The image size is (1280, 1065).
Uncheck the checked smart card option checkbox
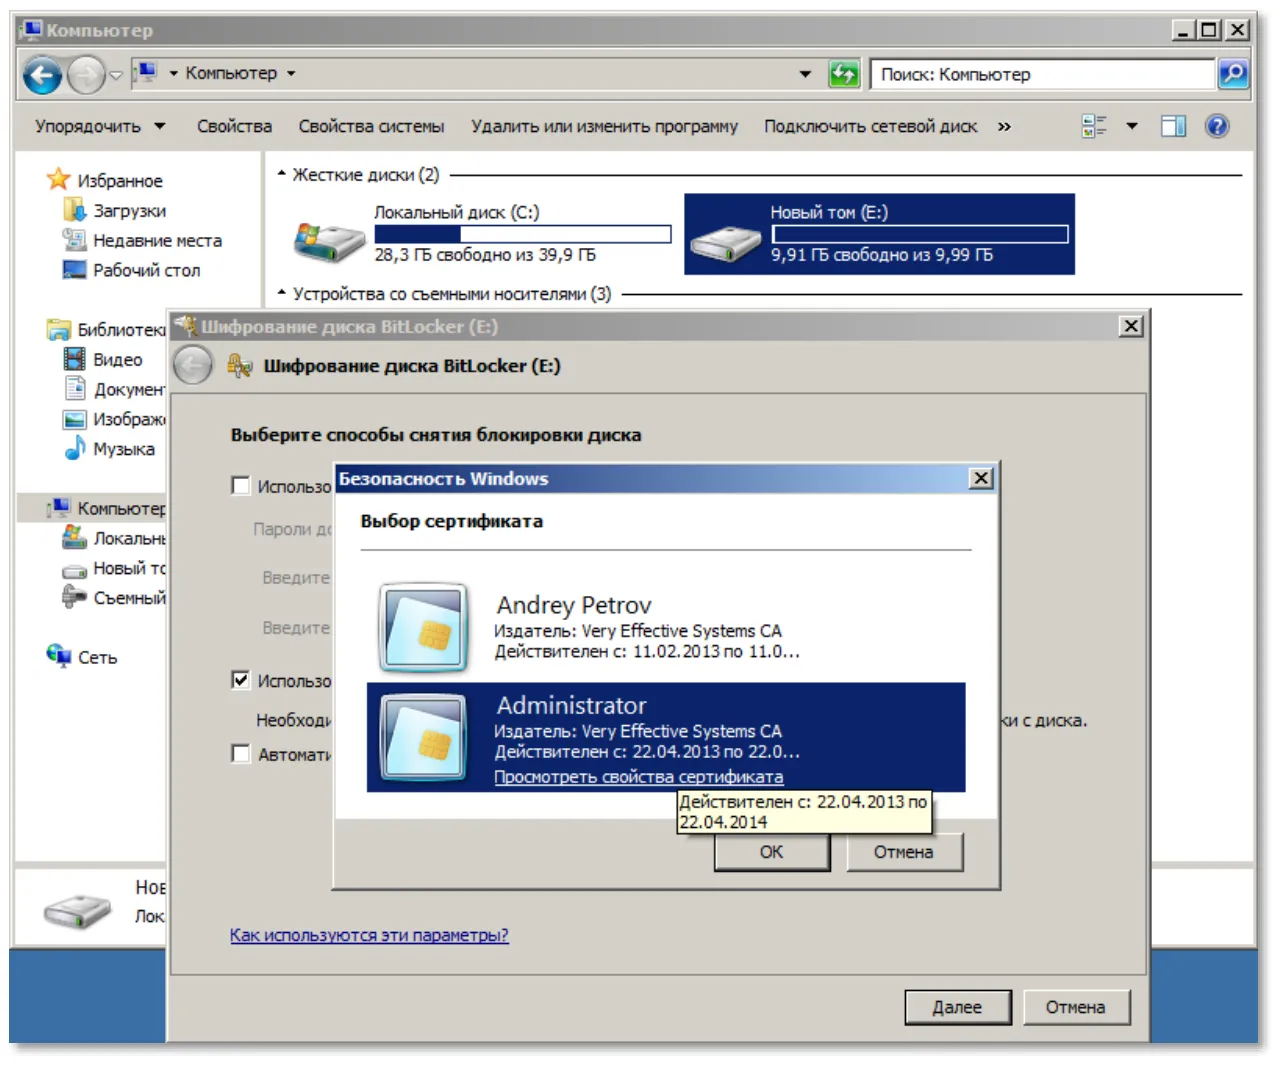241,680
